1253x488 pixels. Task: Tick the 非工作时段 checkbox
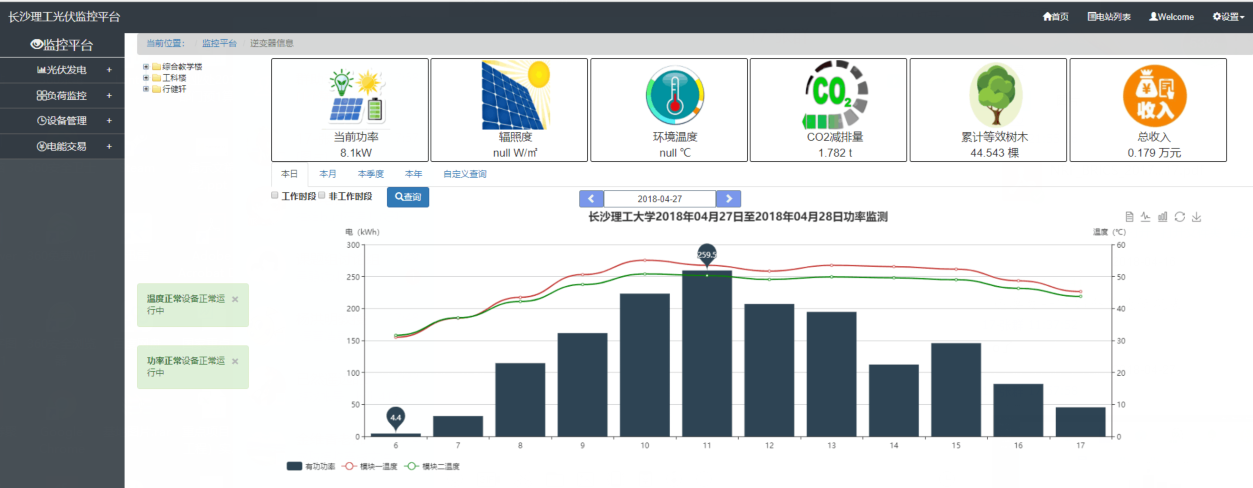click(x=321, y=196)
